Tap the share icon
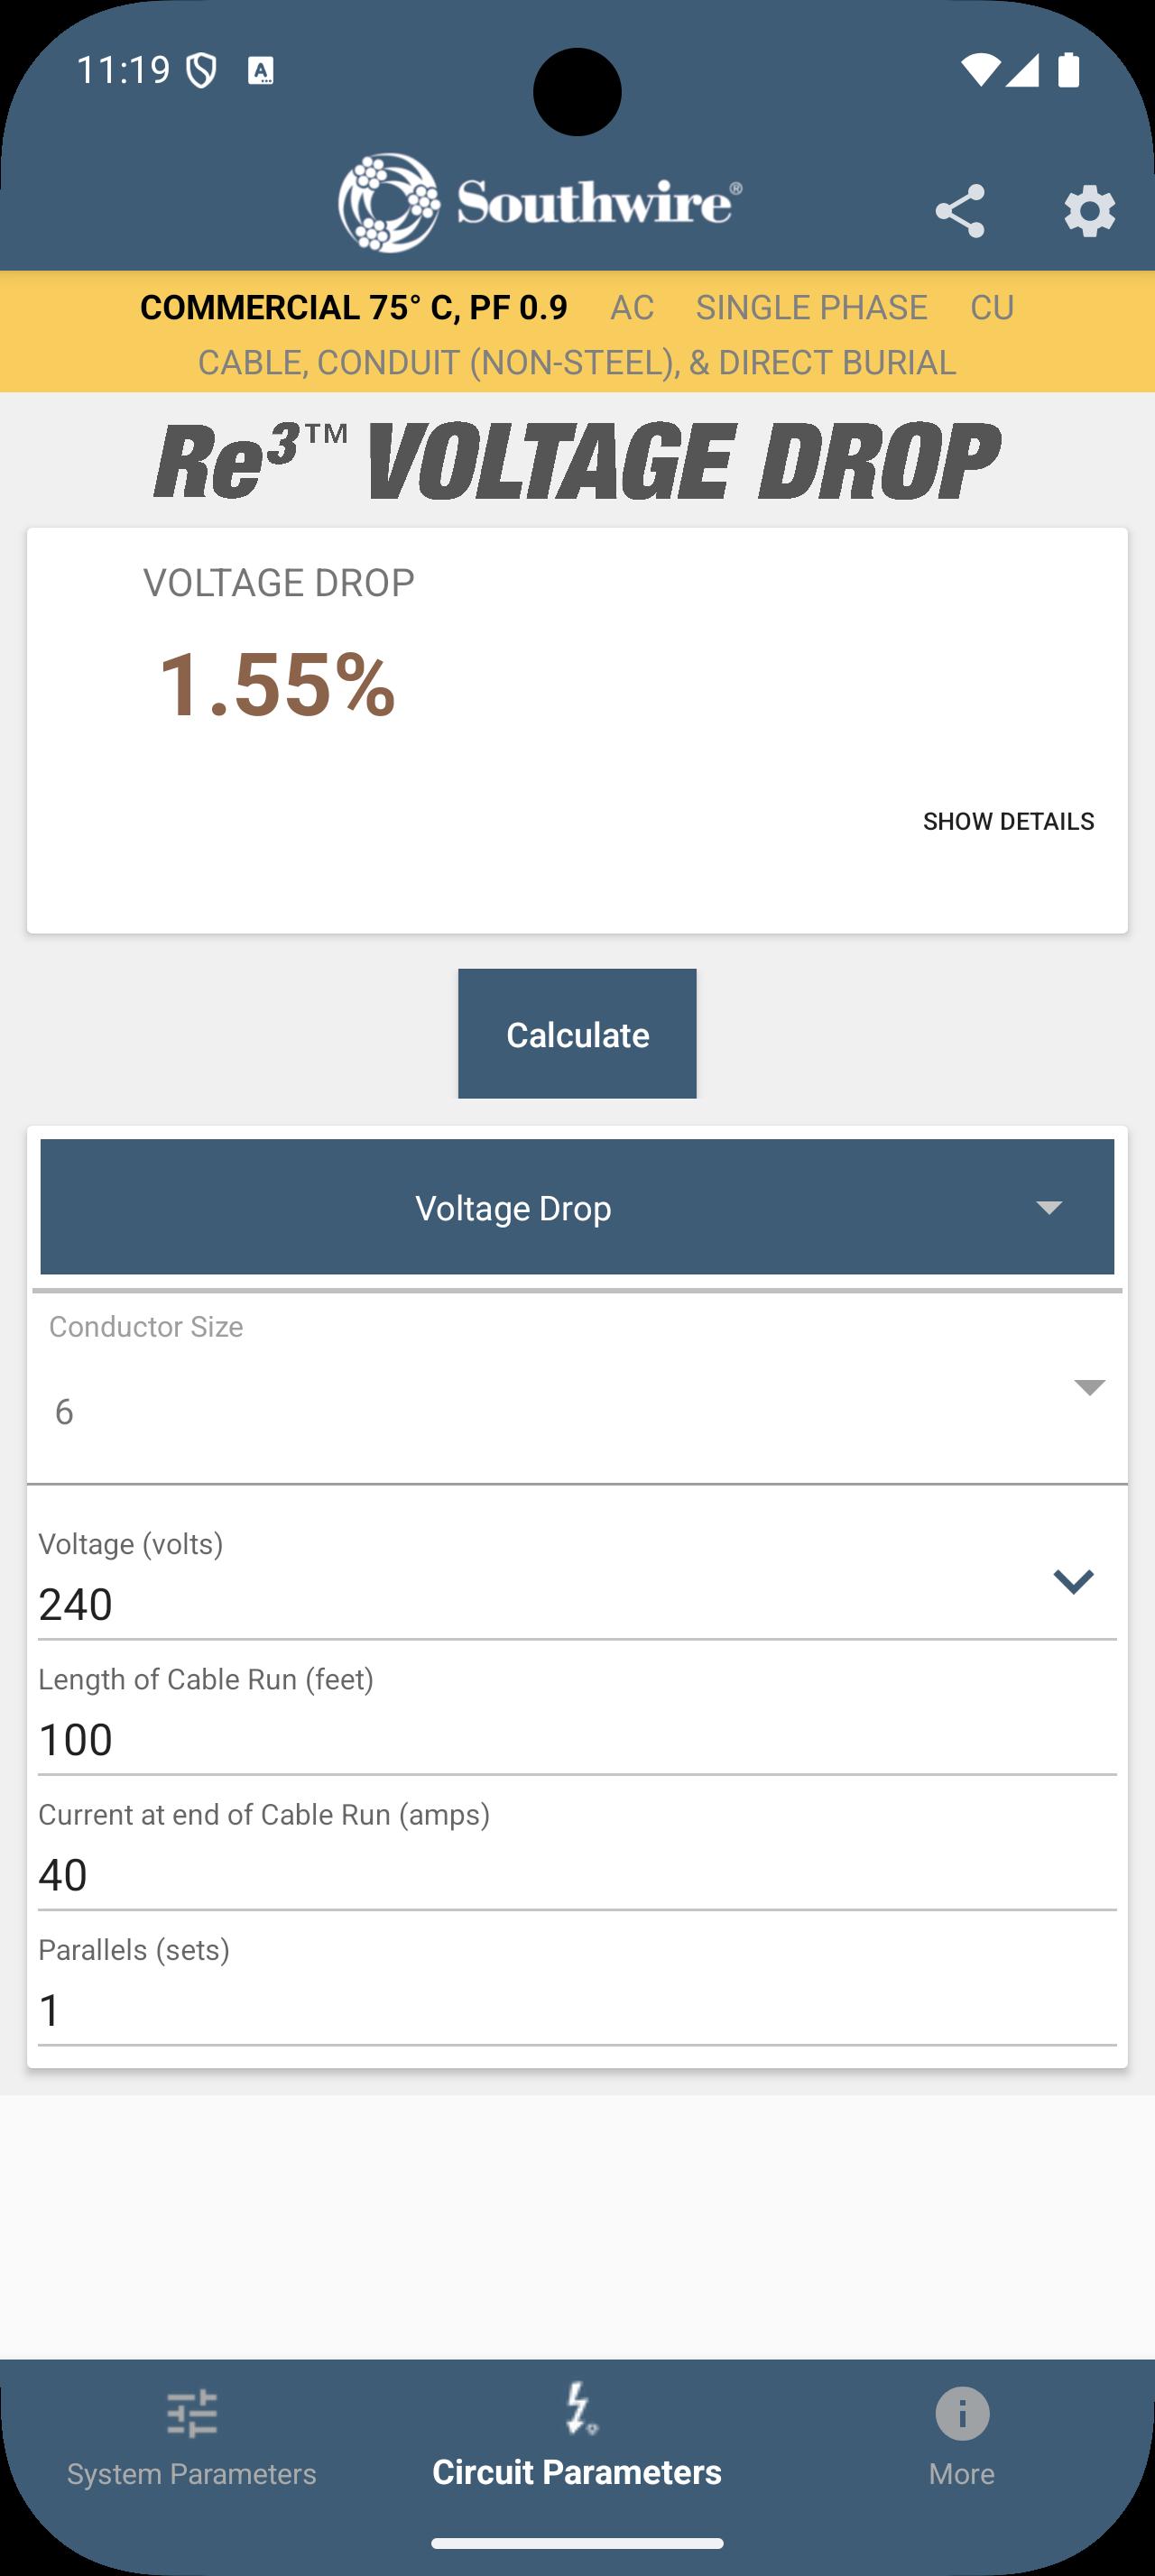This screenshot has width=1155, height=2576. tap(960, 211)
